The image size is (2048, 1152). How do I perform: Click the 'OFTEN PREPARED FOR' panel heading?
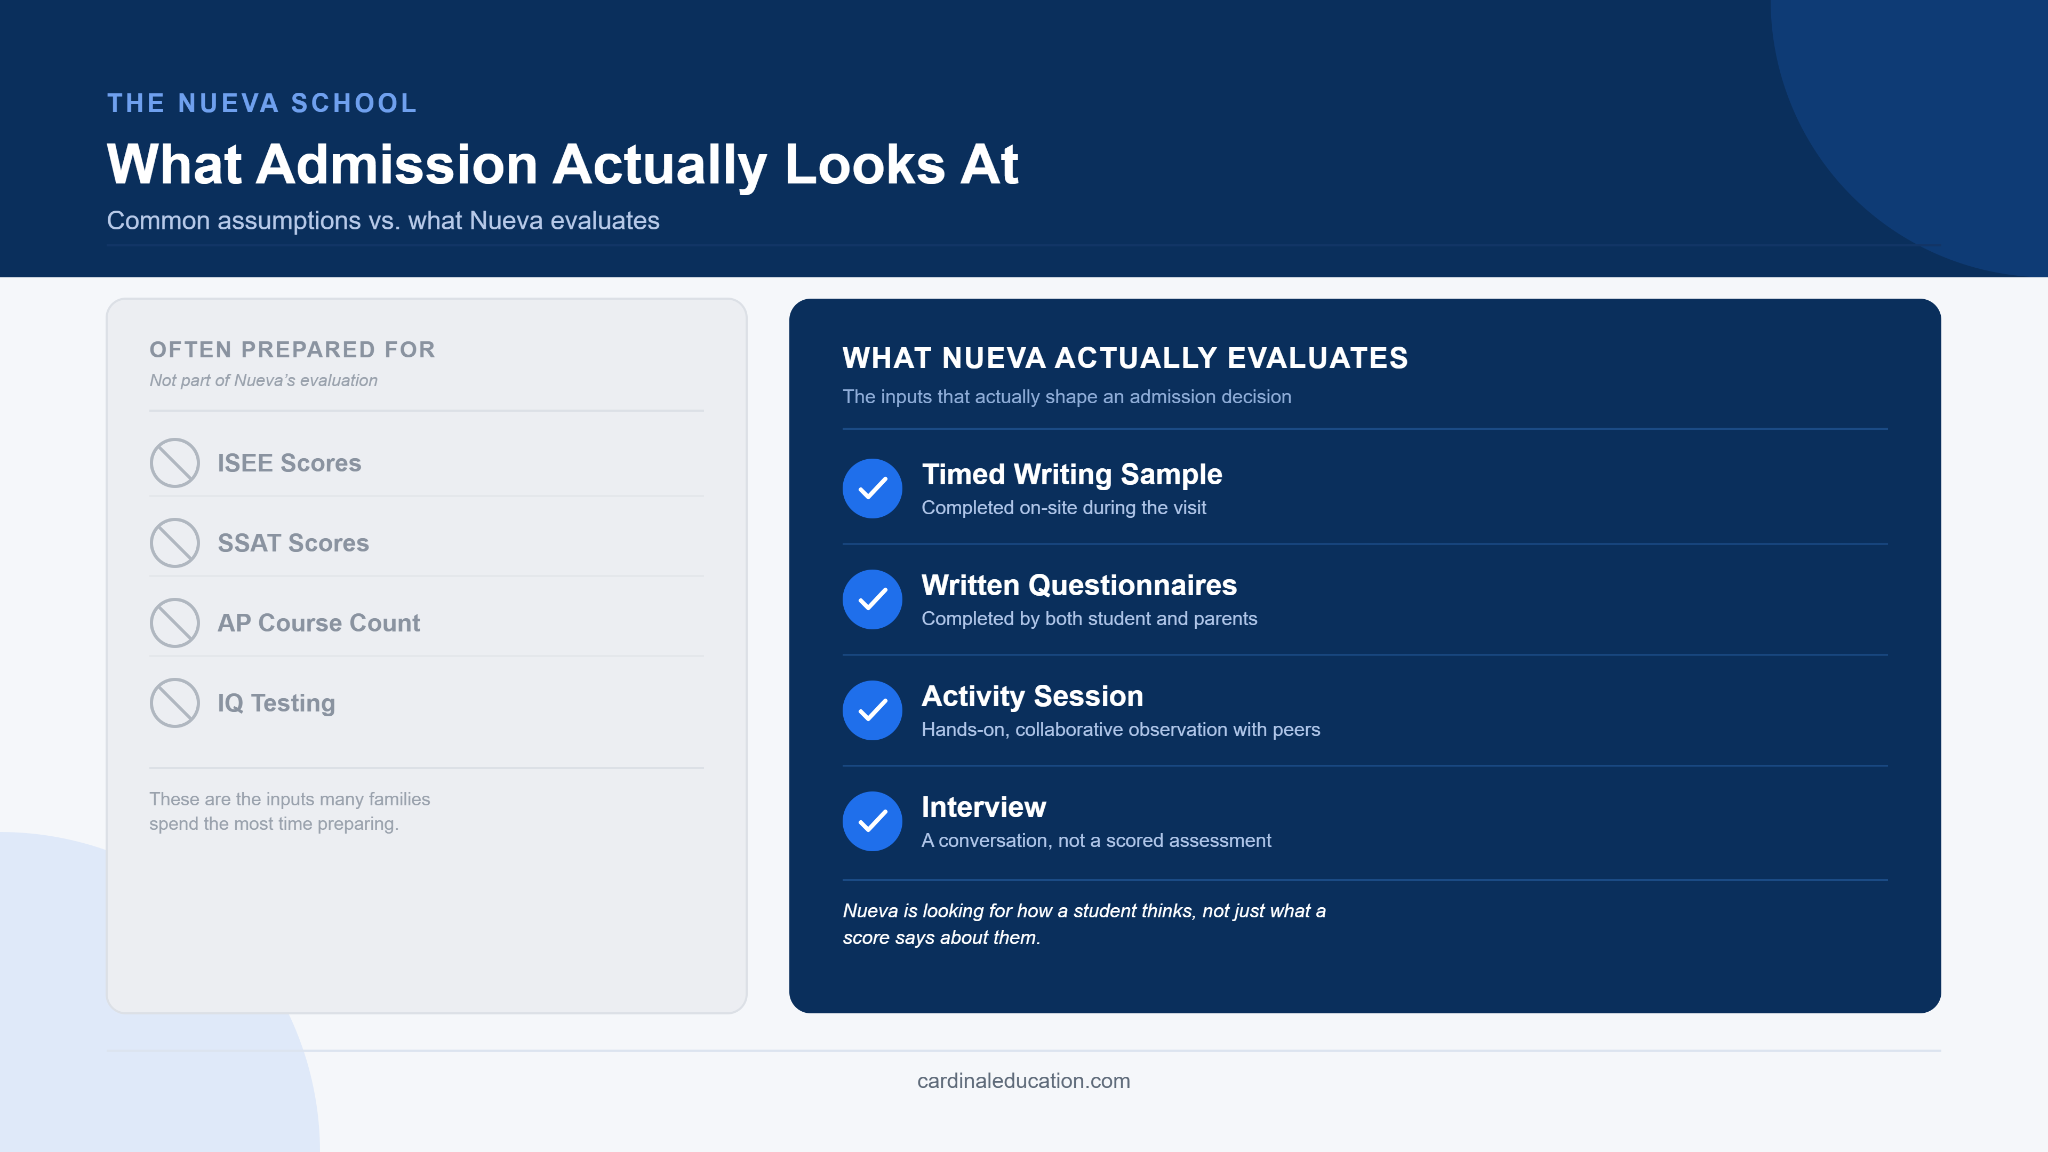292,350
